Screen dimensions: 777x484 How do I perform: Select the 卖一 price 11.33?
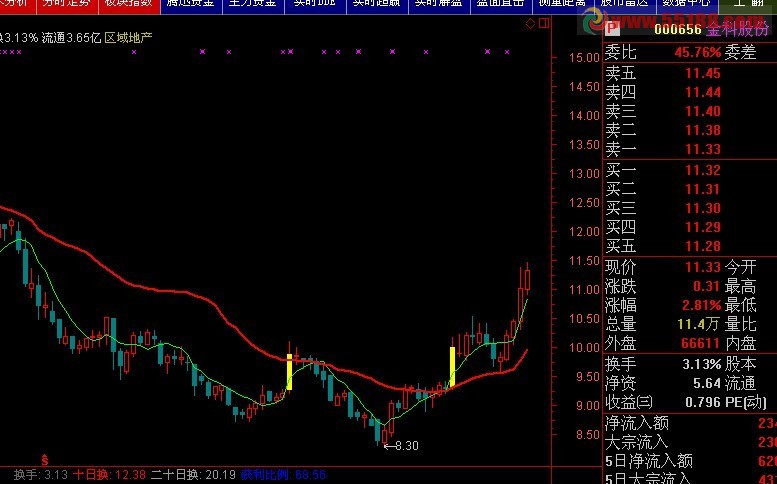click(703, 149)
